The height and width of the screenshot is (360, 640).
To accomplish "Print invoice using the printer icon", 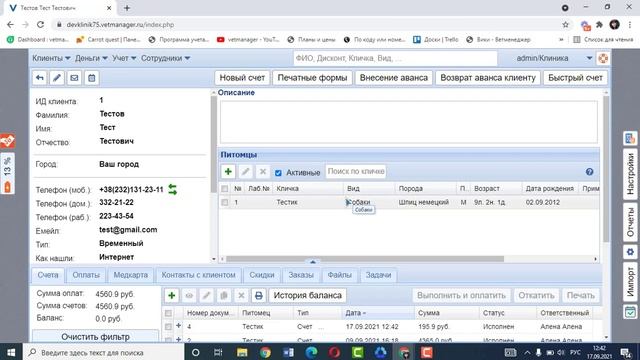I will coord(258,296).
